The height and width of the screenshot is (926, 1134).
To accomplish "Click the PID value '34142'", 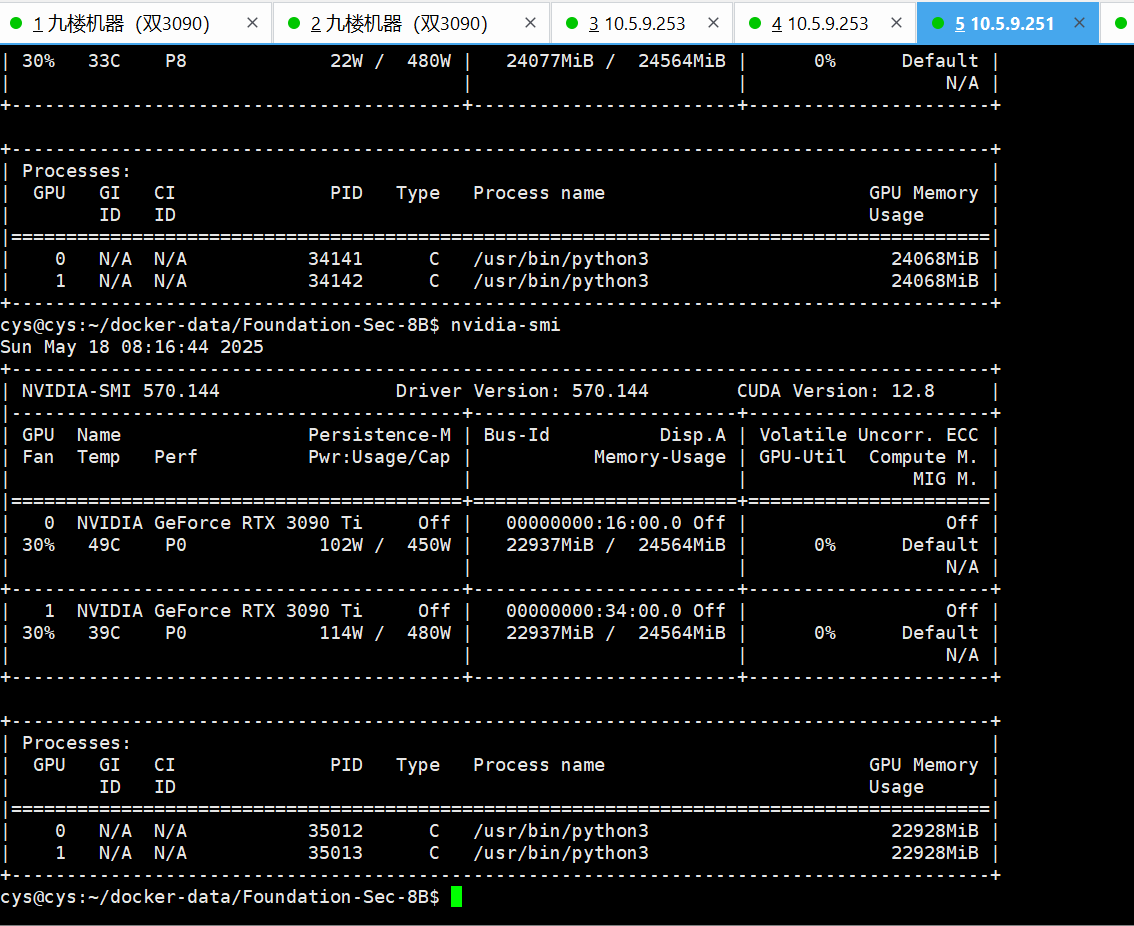I will (336, 281).
